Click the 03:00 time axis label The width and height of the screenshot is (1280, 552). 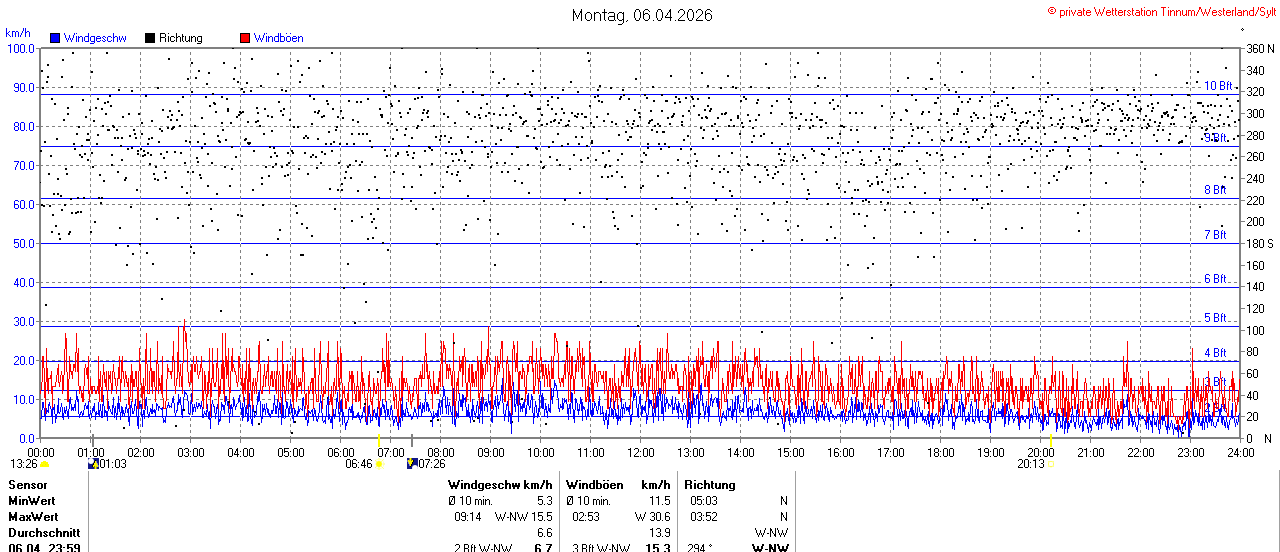coord(190,453)
